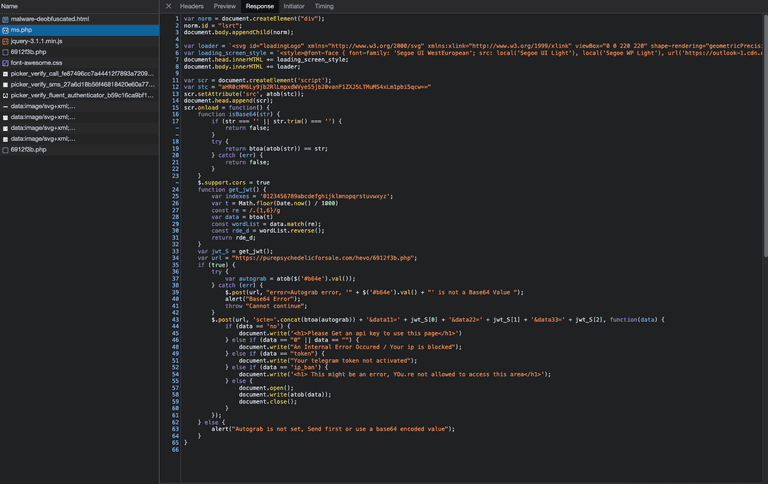Click line number 1 in the gutter
This screenshot has height=484, width=768.
[177, 19]
